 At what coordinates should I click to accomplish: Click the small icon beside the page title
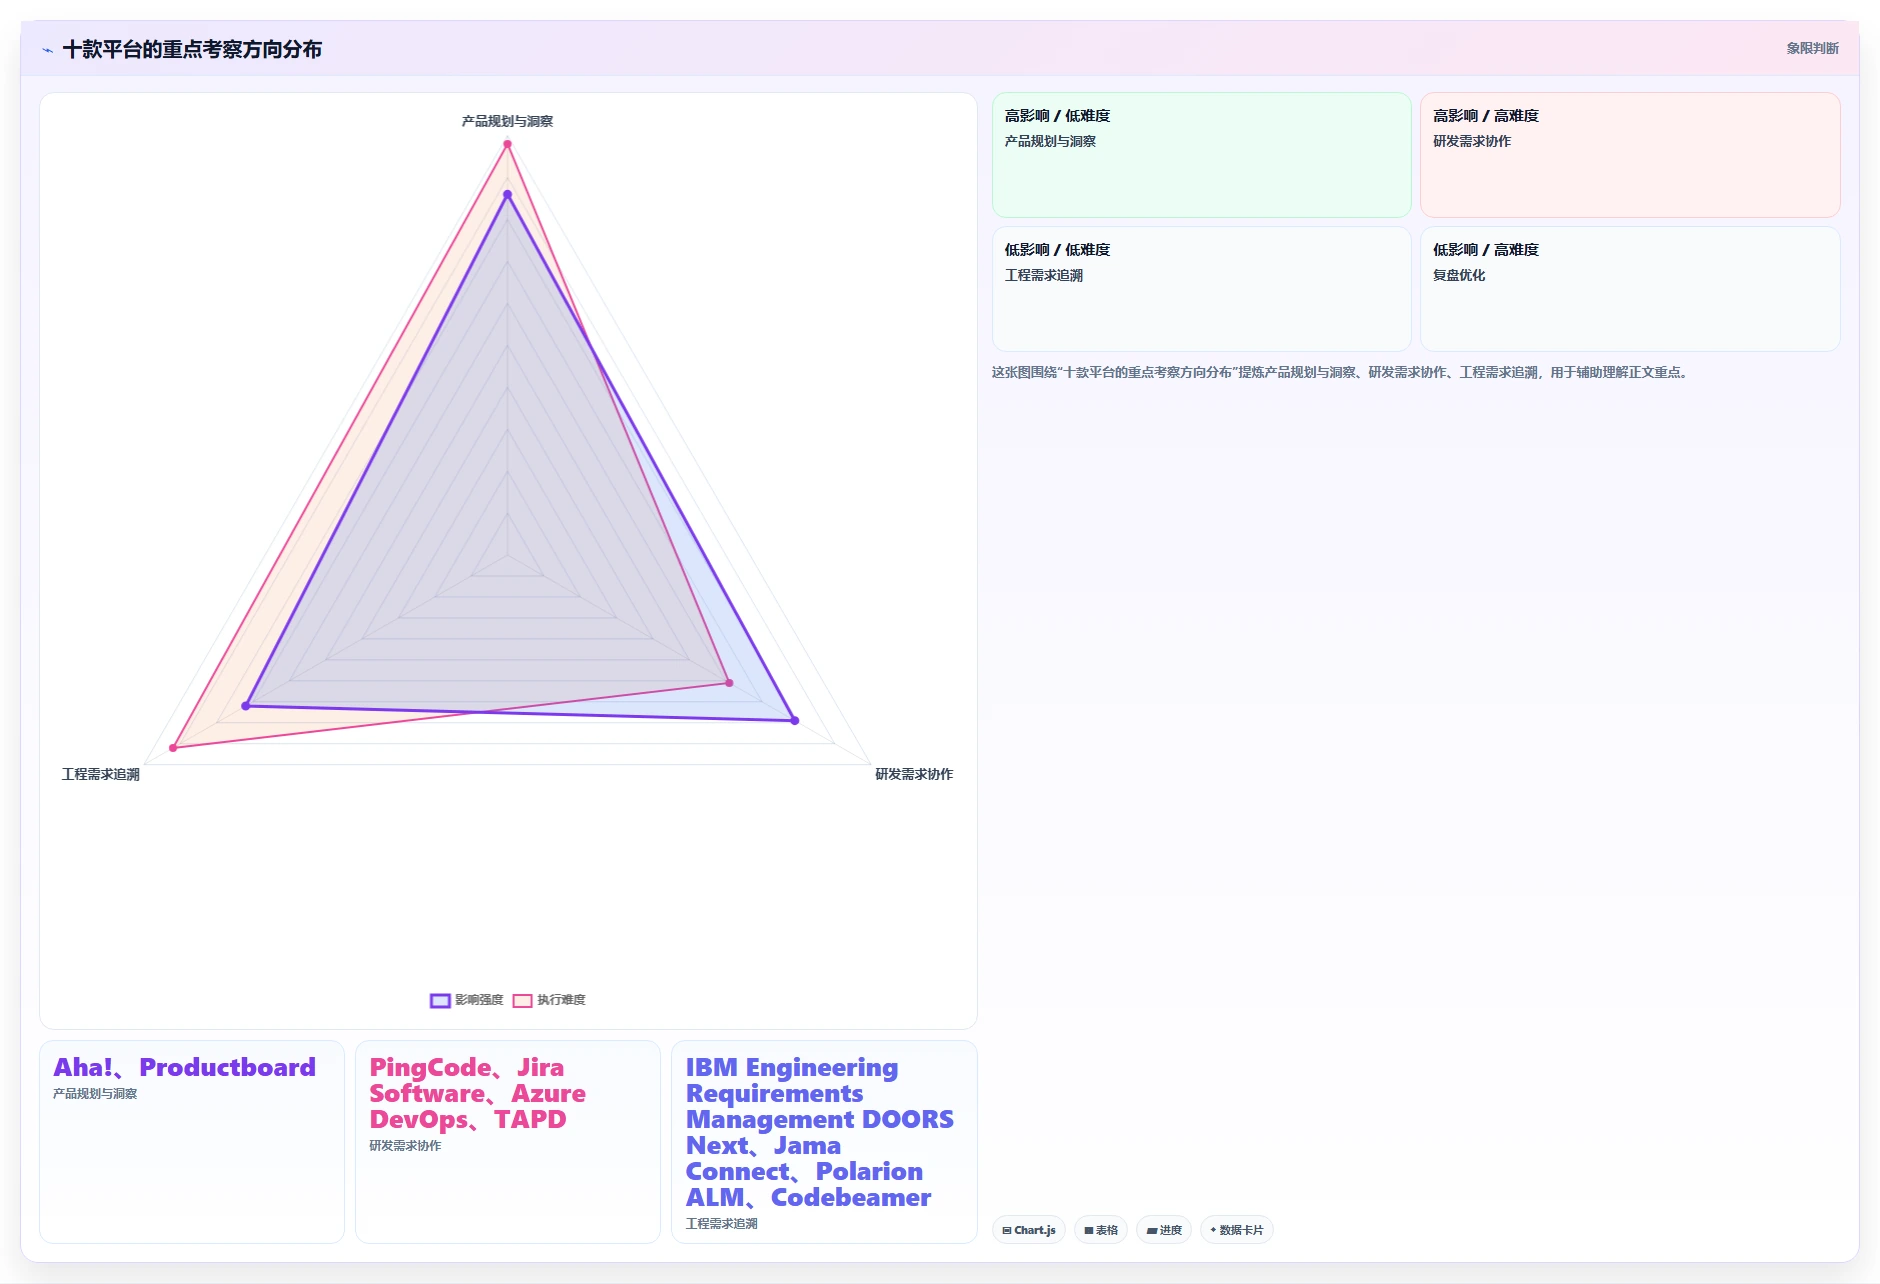coord(47,50)
